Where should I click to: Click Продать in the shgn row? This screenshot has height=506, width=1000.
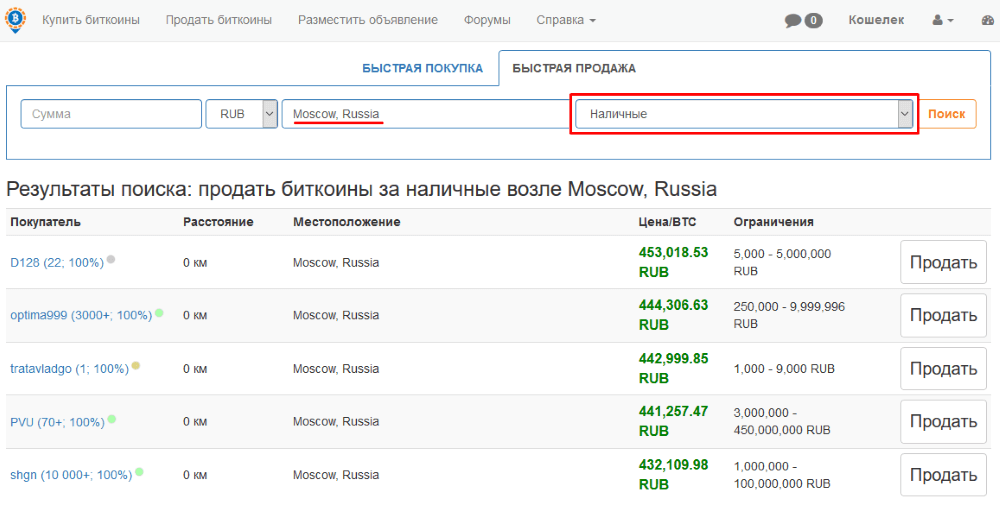[x=943, y=475]
